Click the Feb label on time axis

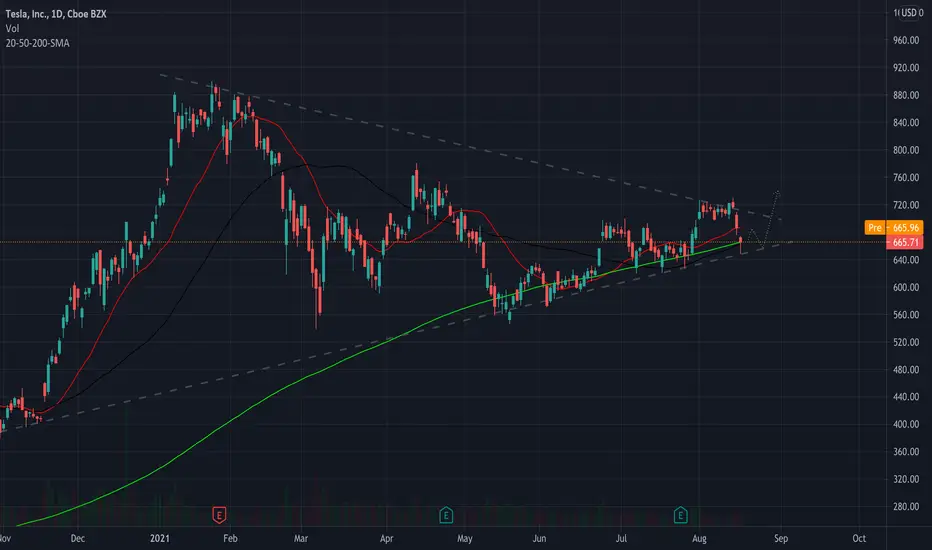coord(230,538)
